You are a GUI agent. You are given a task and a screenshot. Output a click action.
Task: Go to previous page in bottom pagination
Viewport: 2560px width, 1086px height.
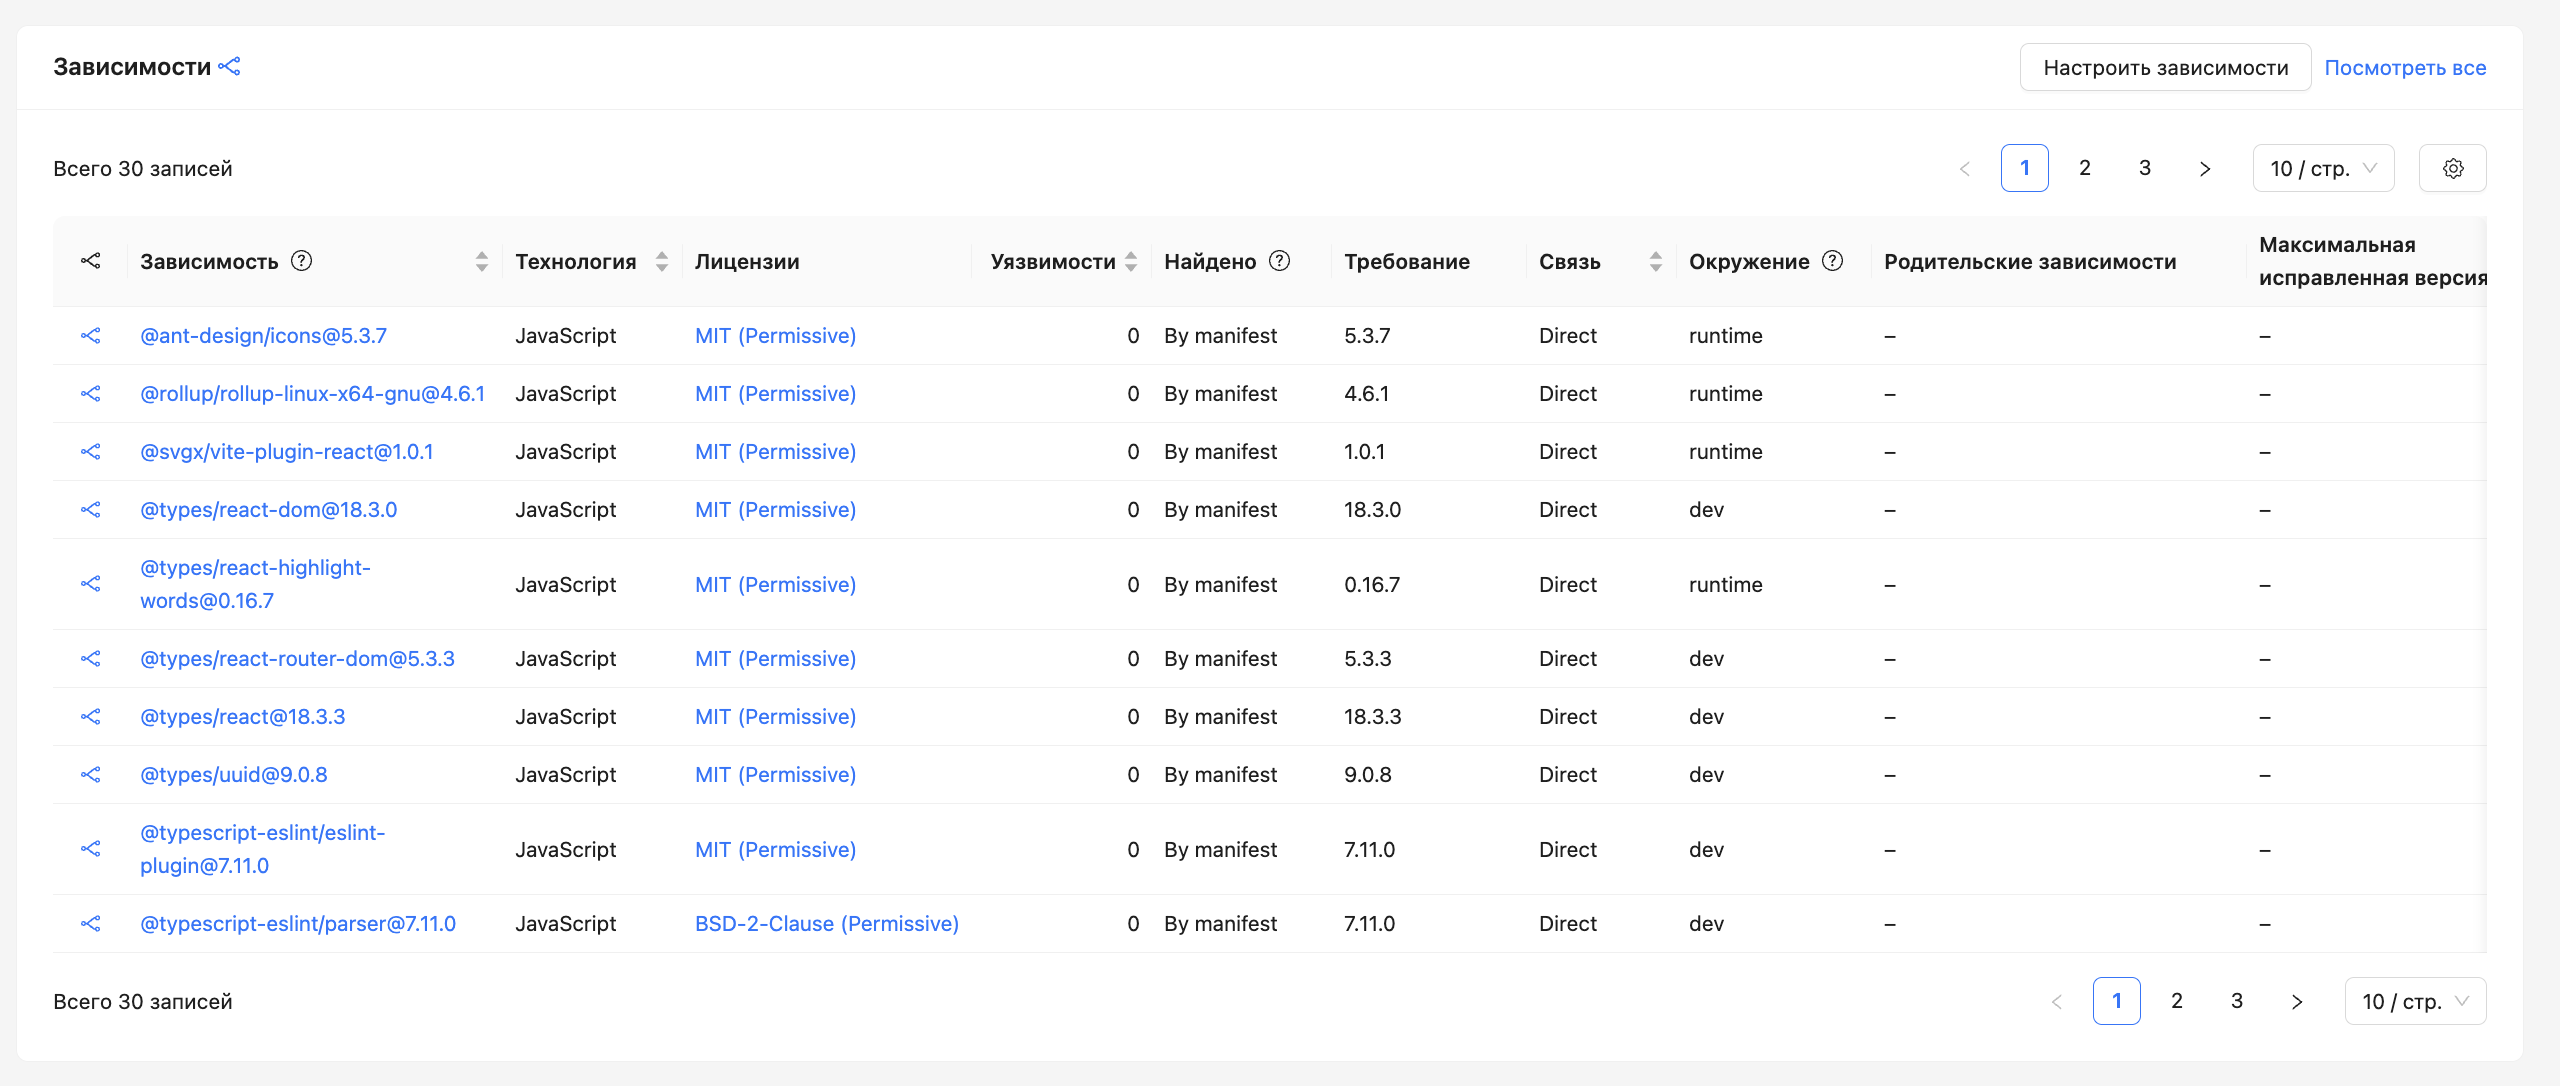[2057, 1001]
